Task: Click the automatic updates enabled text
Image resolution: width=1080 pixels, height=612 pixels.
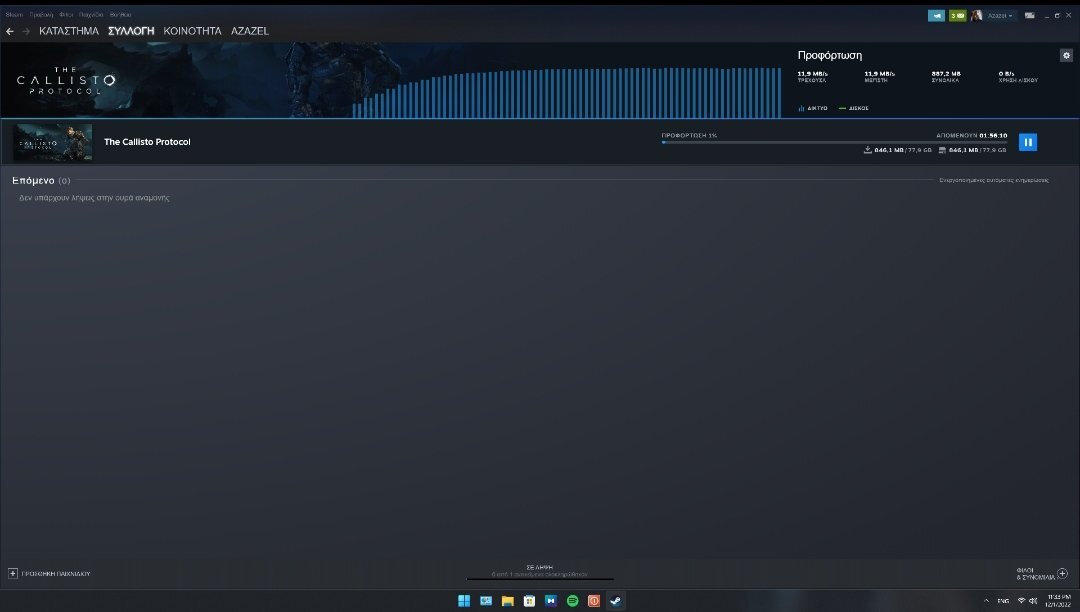Action: [994, 180]
